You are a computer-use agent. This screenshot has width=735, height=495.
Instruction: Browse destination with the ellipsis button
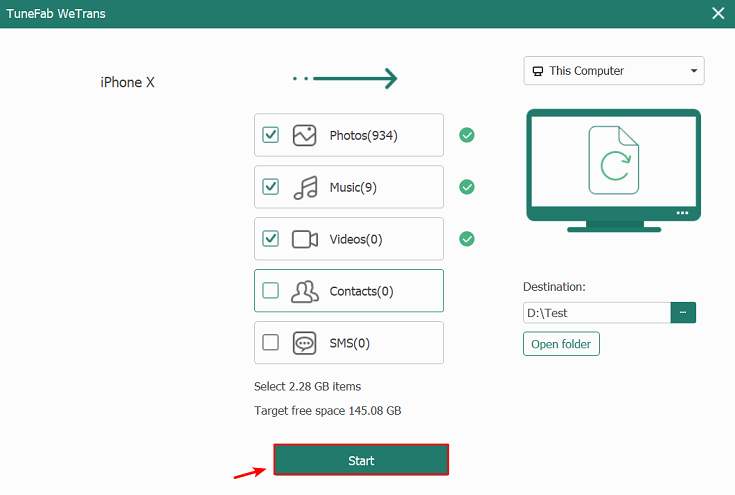tap(683, 313)
